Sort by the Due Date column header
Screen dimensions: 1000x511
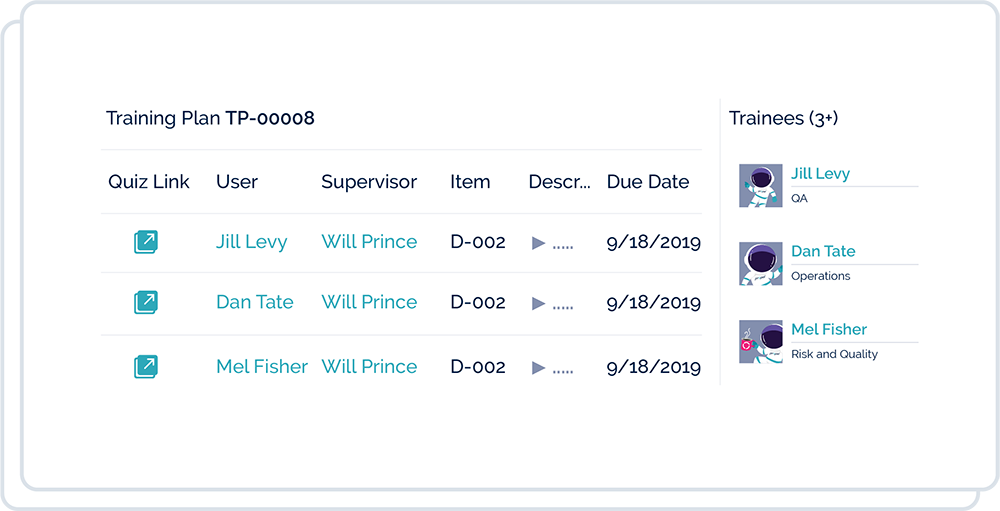coord(648,182)
